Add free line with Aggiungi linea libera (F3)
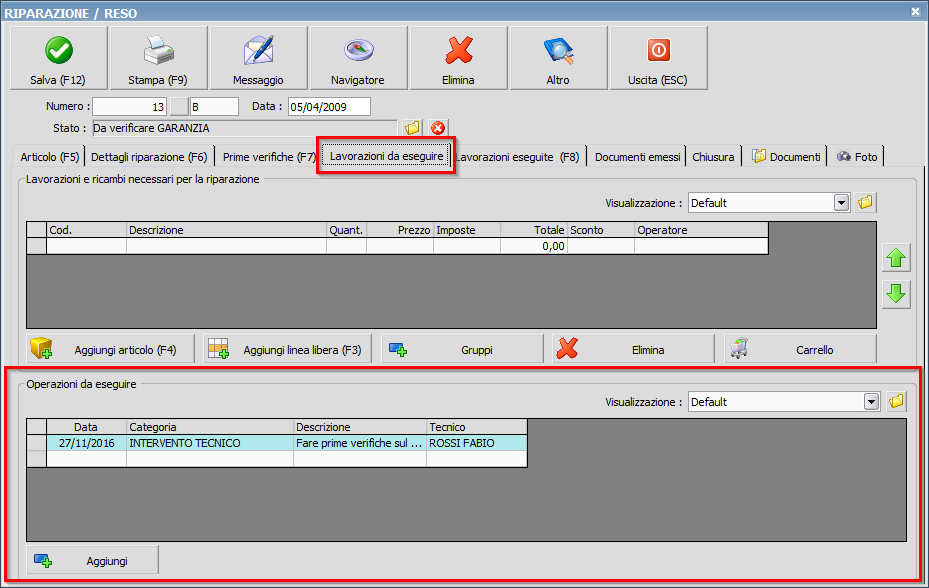This screenshot has width=929, height=588. click(x=287, y=349)
